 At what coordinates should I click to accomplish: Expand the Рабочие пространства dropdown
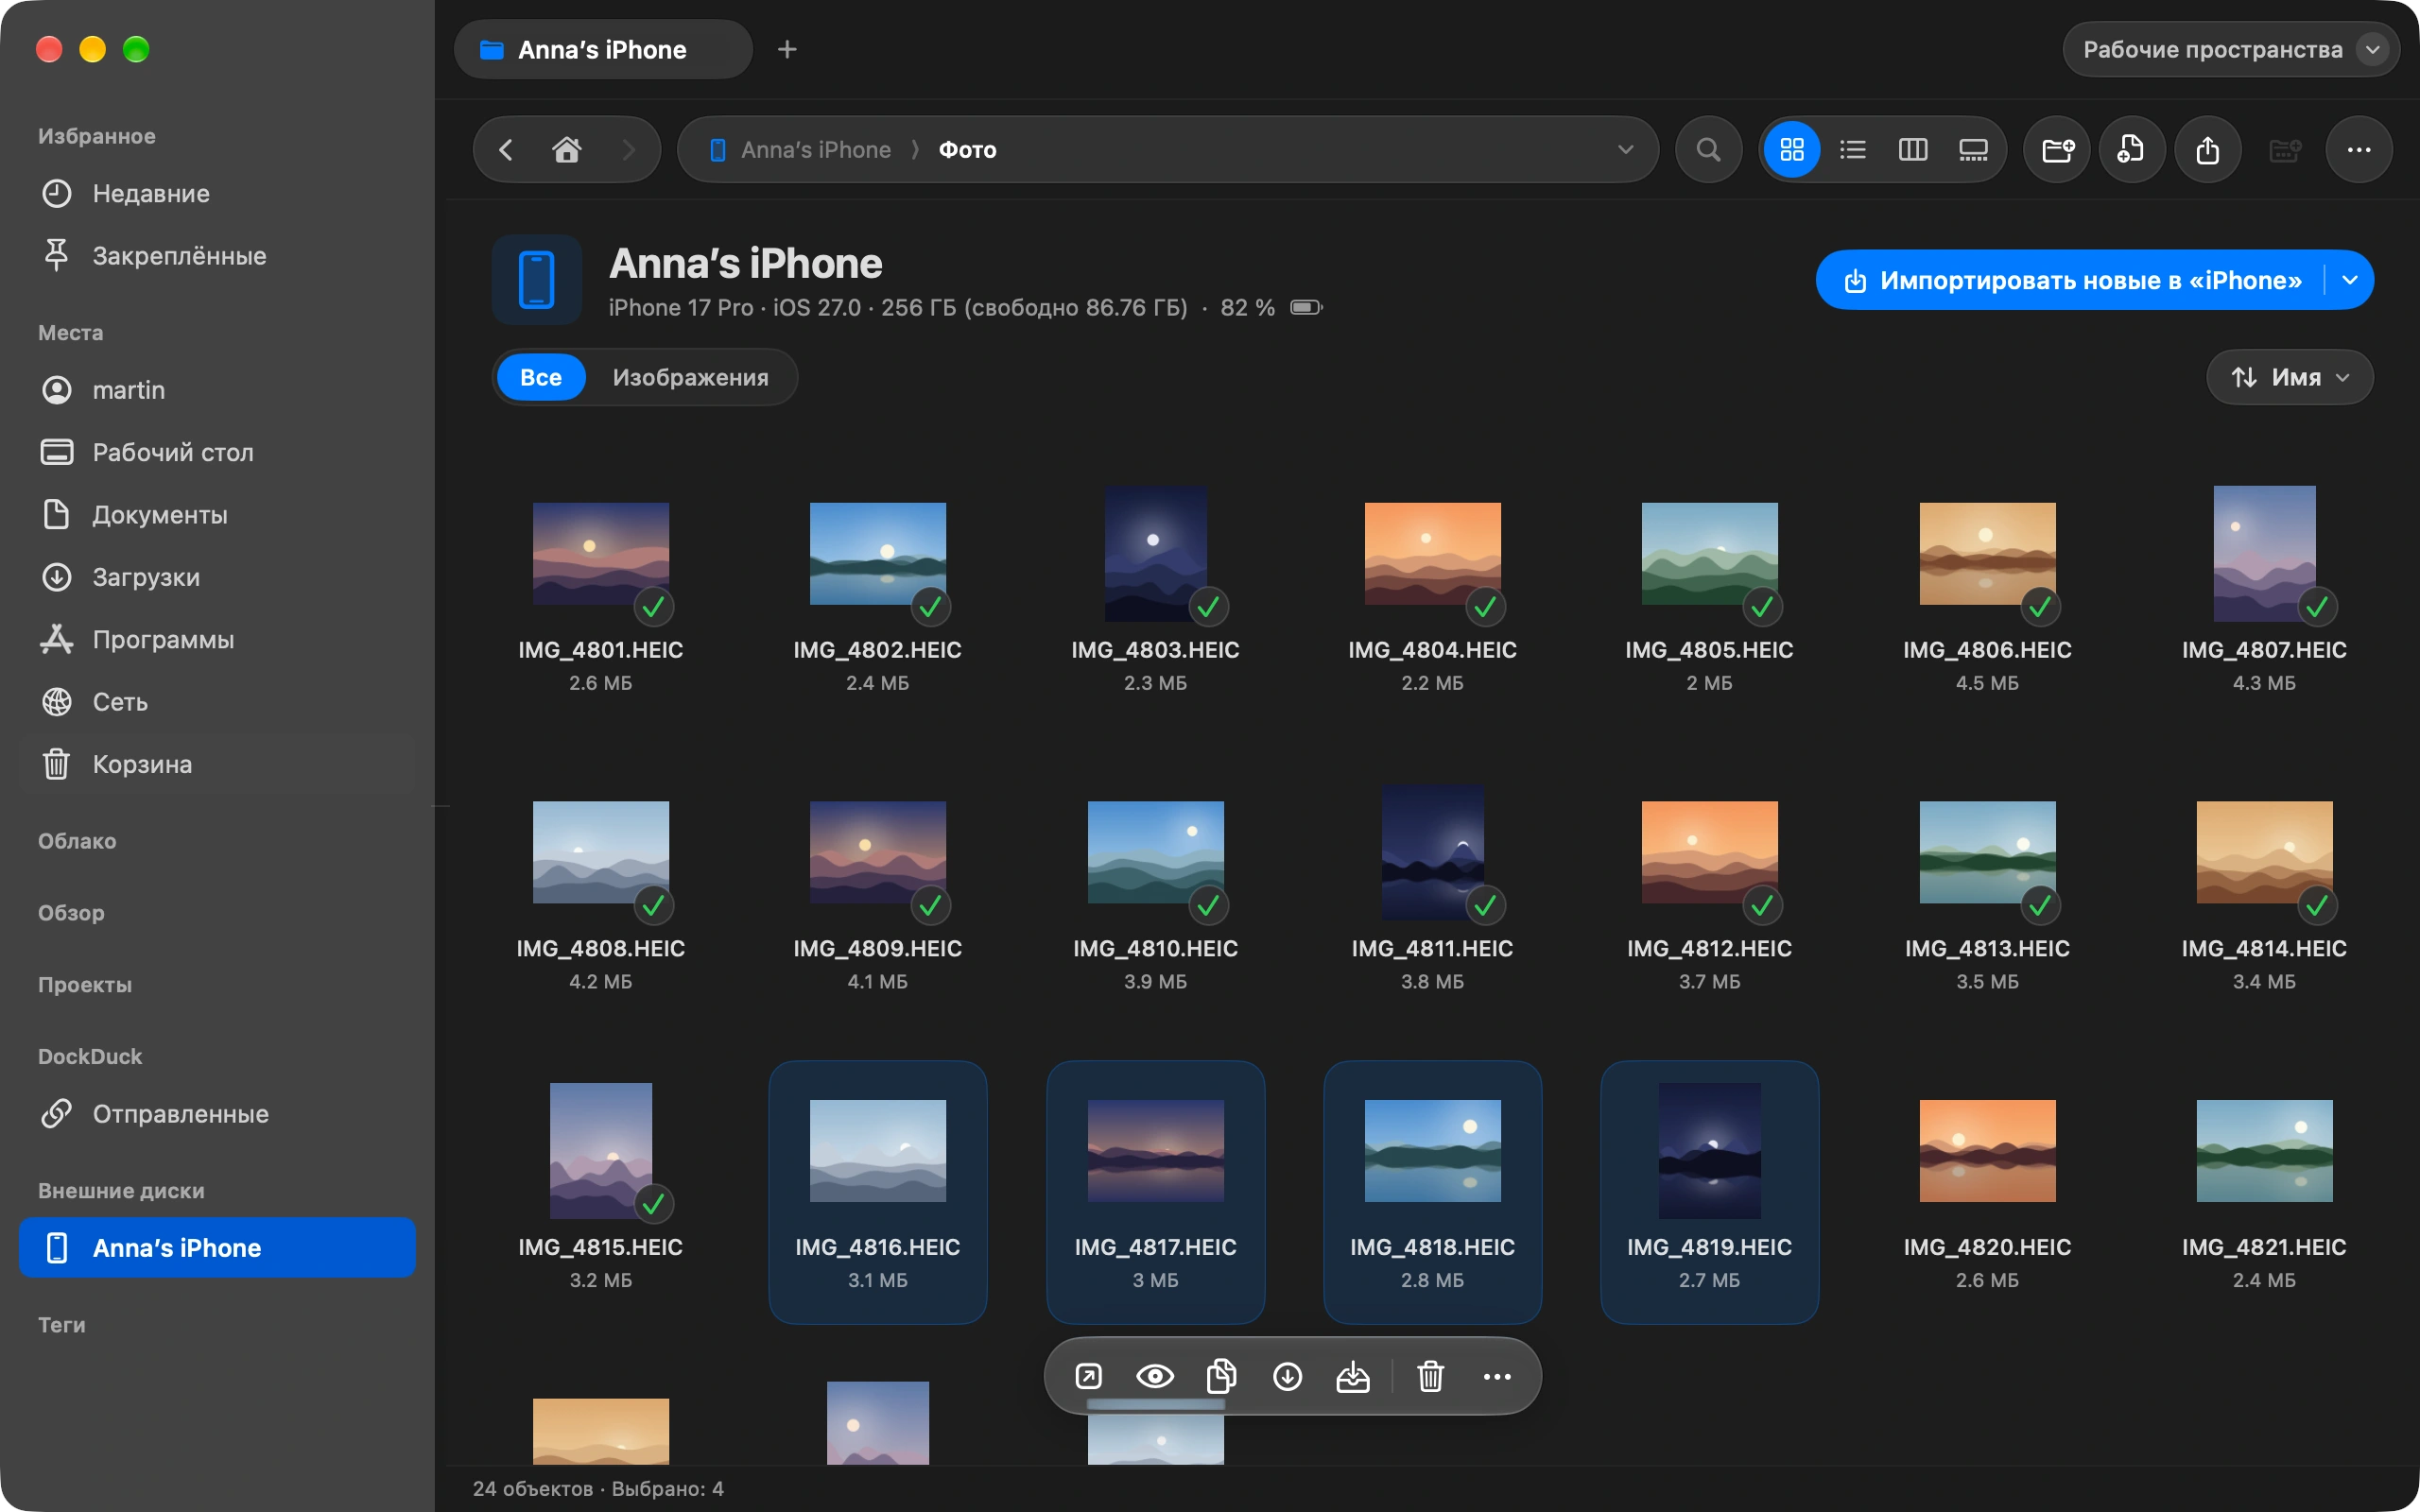click(x=2231, y=49)
